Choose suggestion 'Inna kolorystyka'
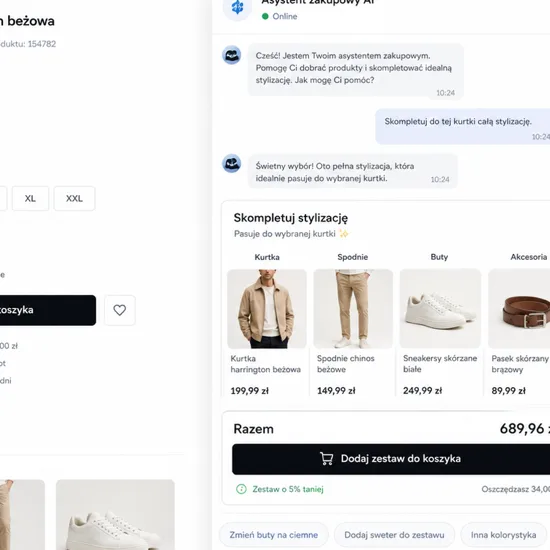This screenshot has width=550, height=550. point(503,535)
